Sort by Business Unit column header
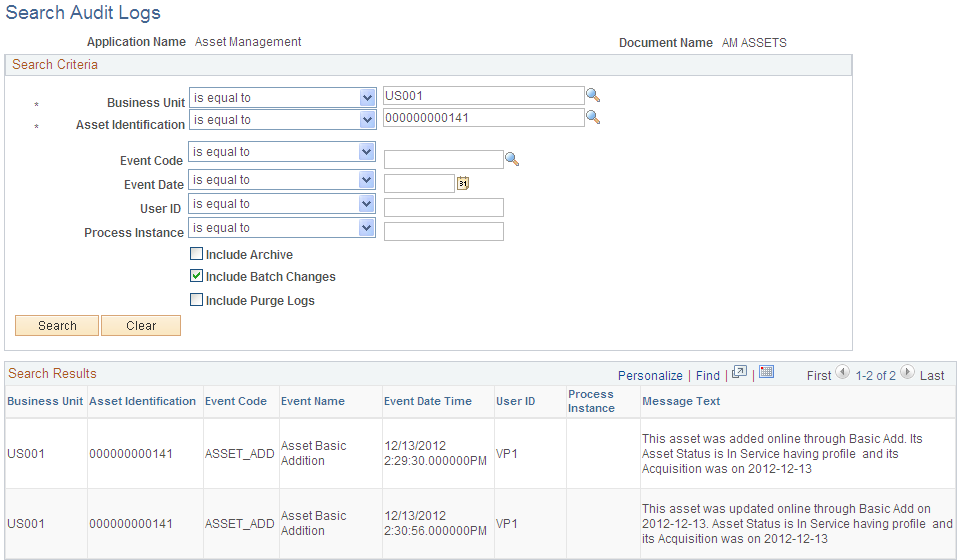Screen dimensions: 959x560 click(45, 401)
